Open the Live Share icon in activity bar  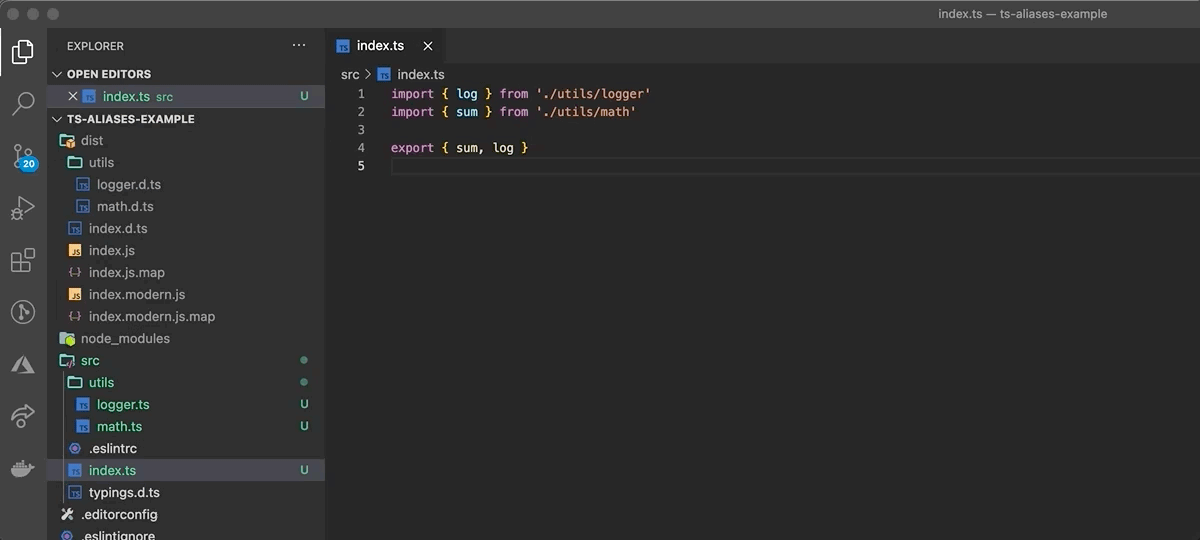point(23,416)
